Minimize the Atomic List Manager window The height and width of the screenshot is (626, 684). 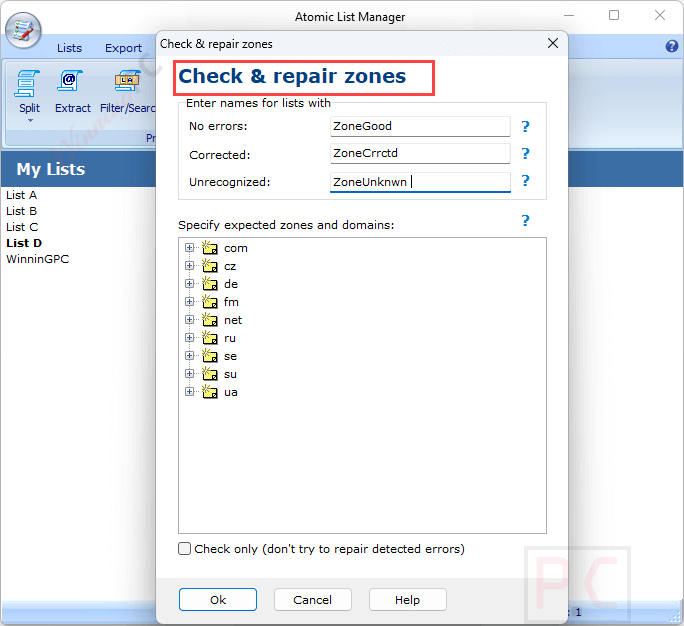[569, 16]
